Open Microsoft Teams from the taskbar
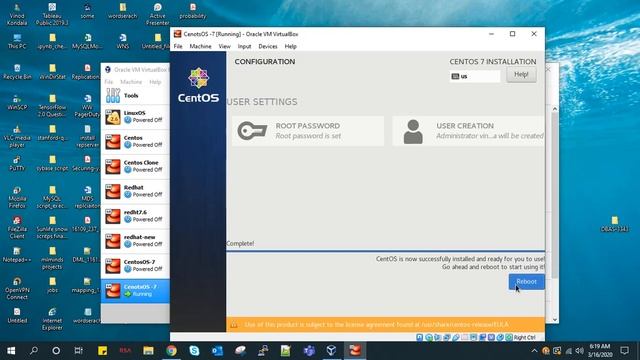640x360 pixels. [x=309, y=351]
